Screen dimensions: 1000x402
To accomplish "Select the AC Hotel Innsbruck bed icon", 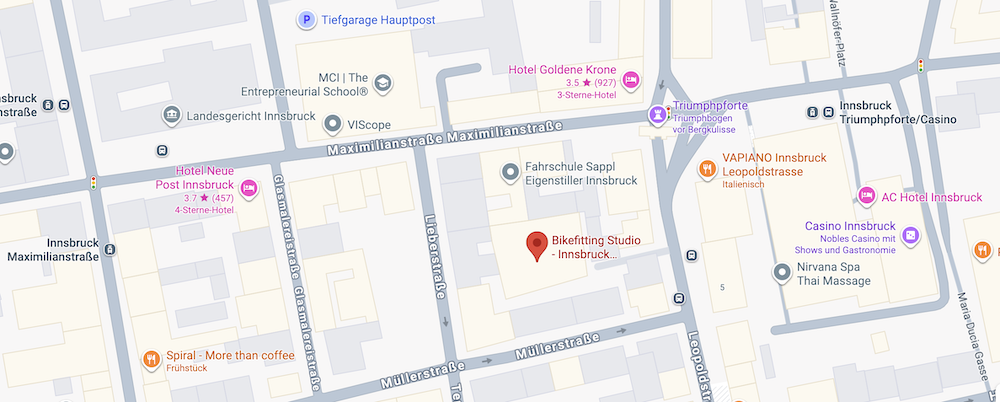I will 866,196.
